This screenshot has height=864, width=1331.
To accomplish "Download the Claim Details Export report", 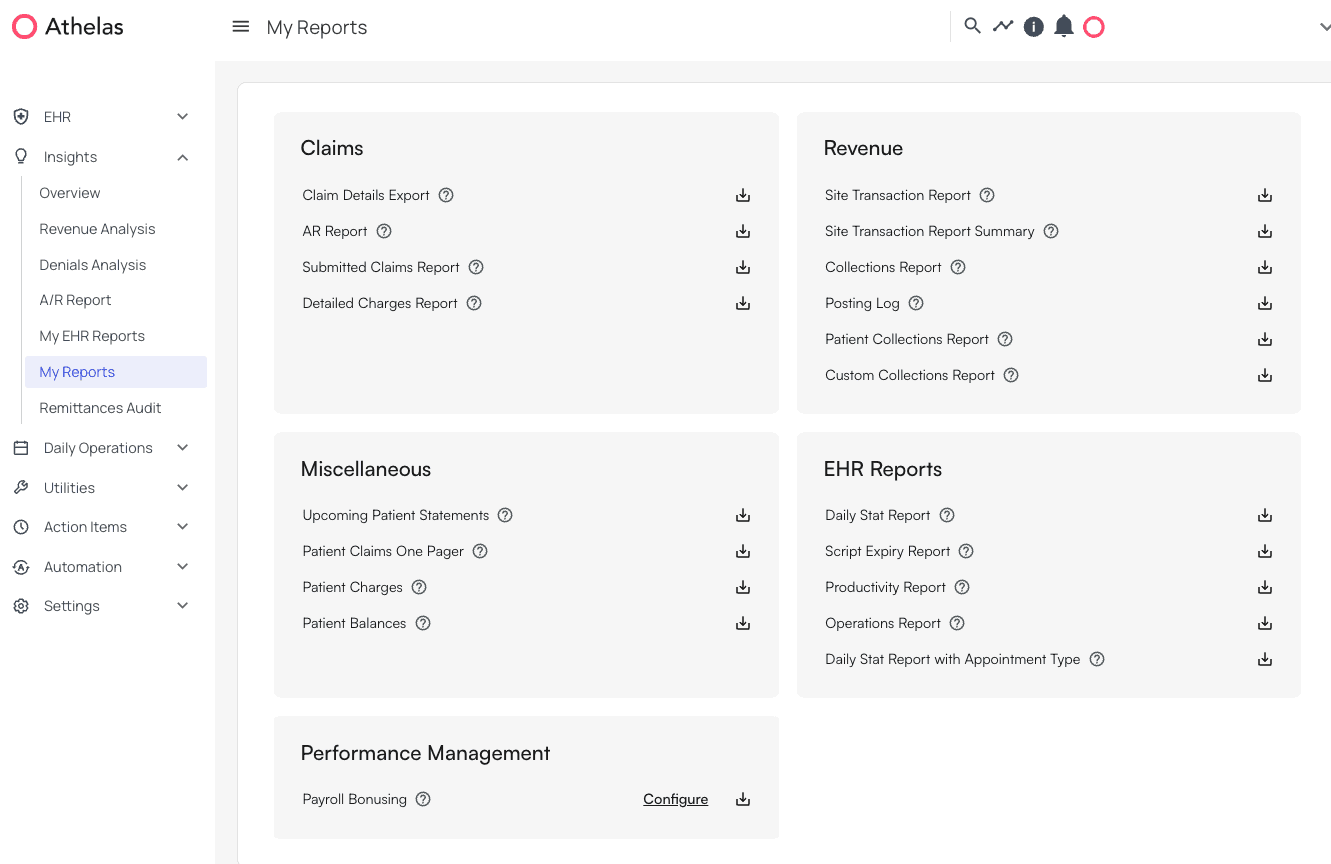I will [743, 196].
